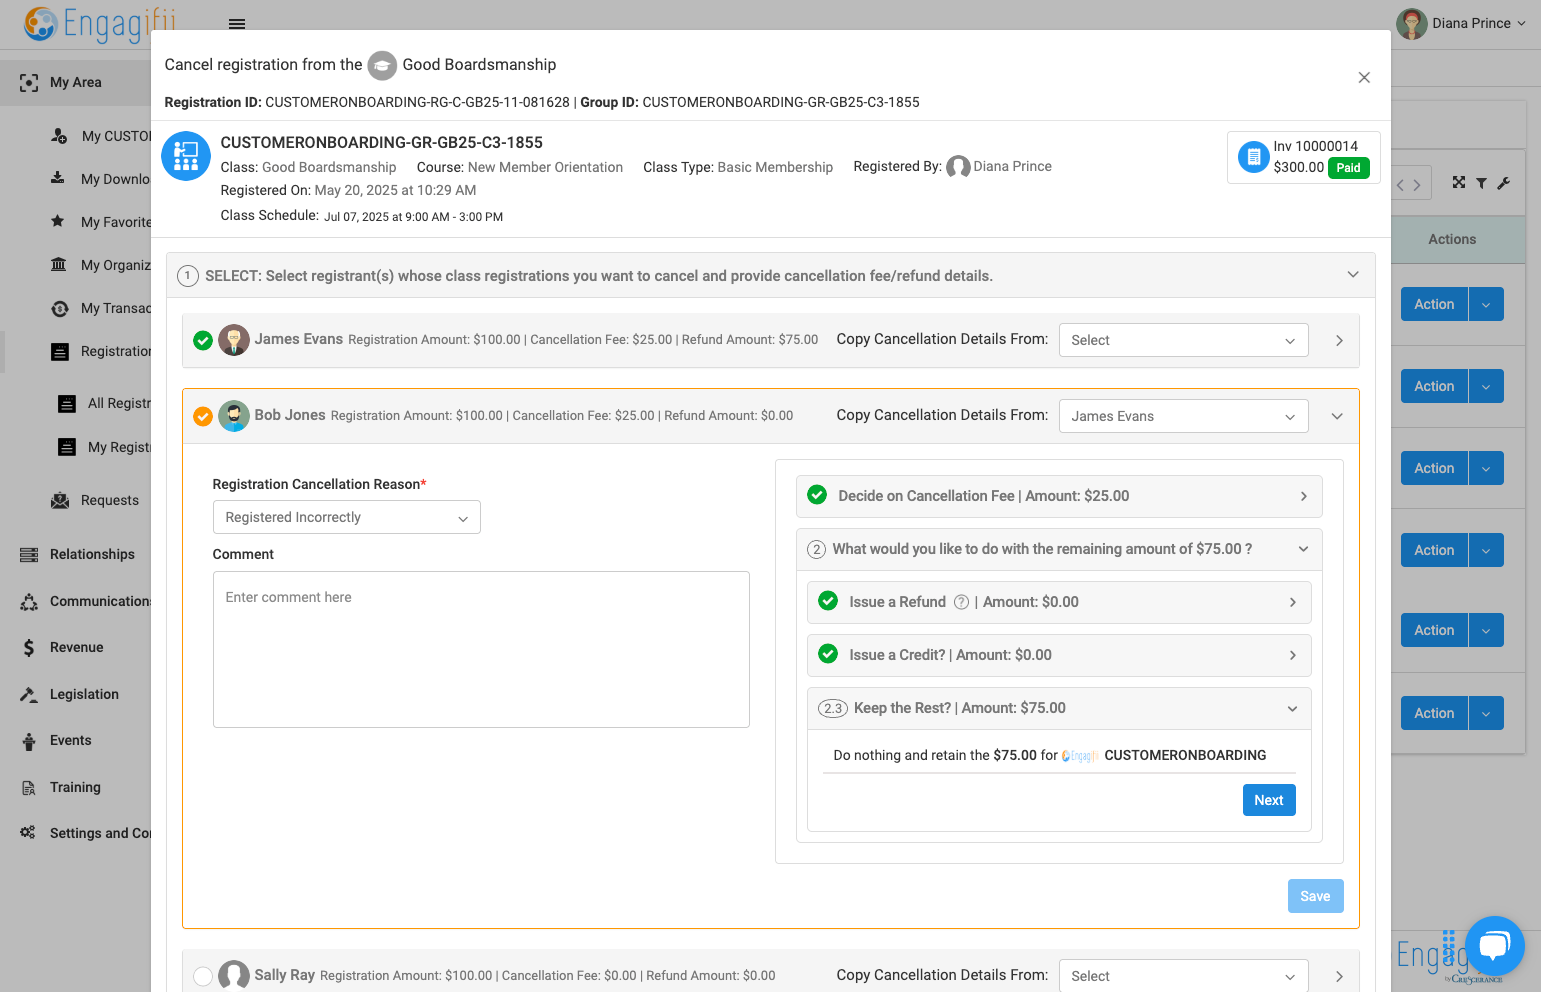Click the Relationships sidebar icon

[29, 555]
